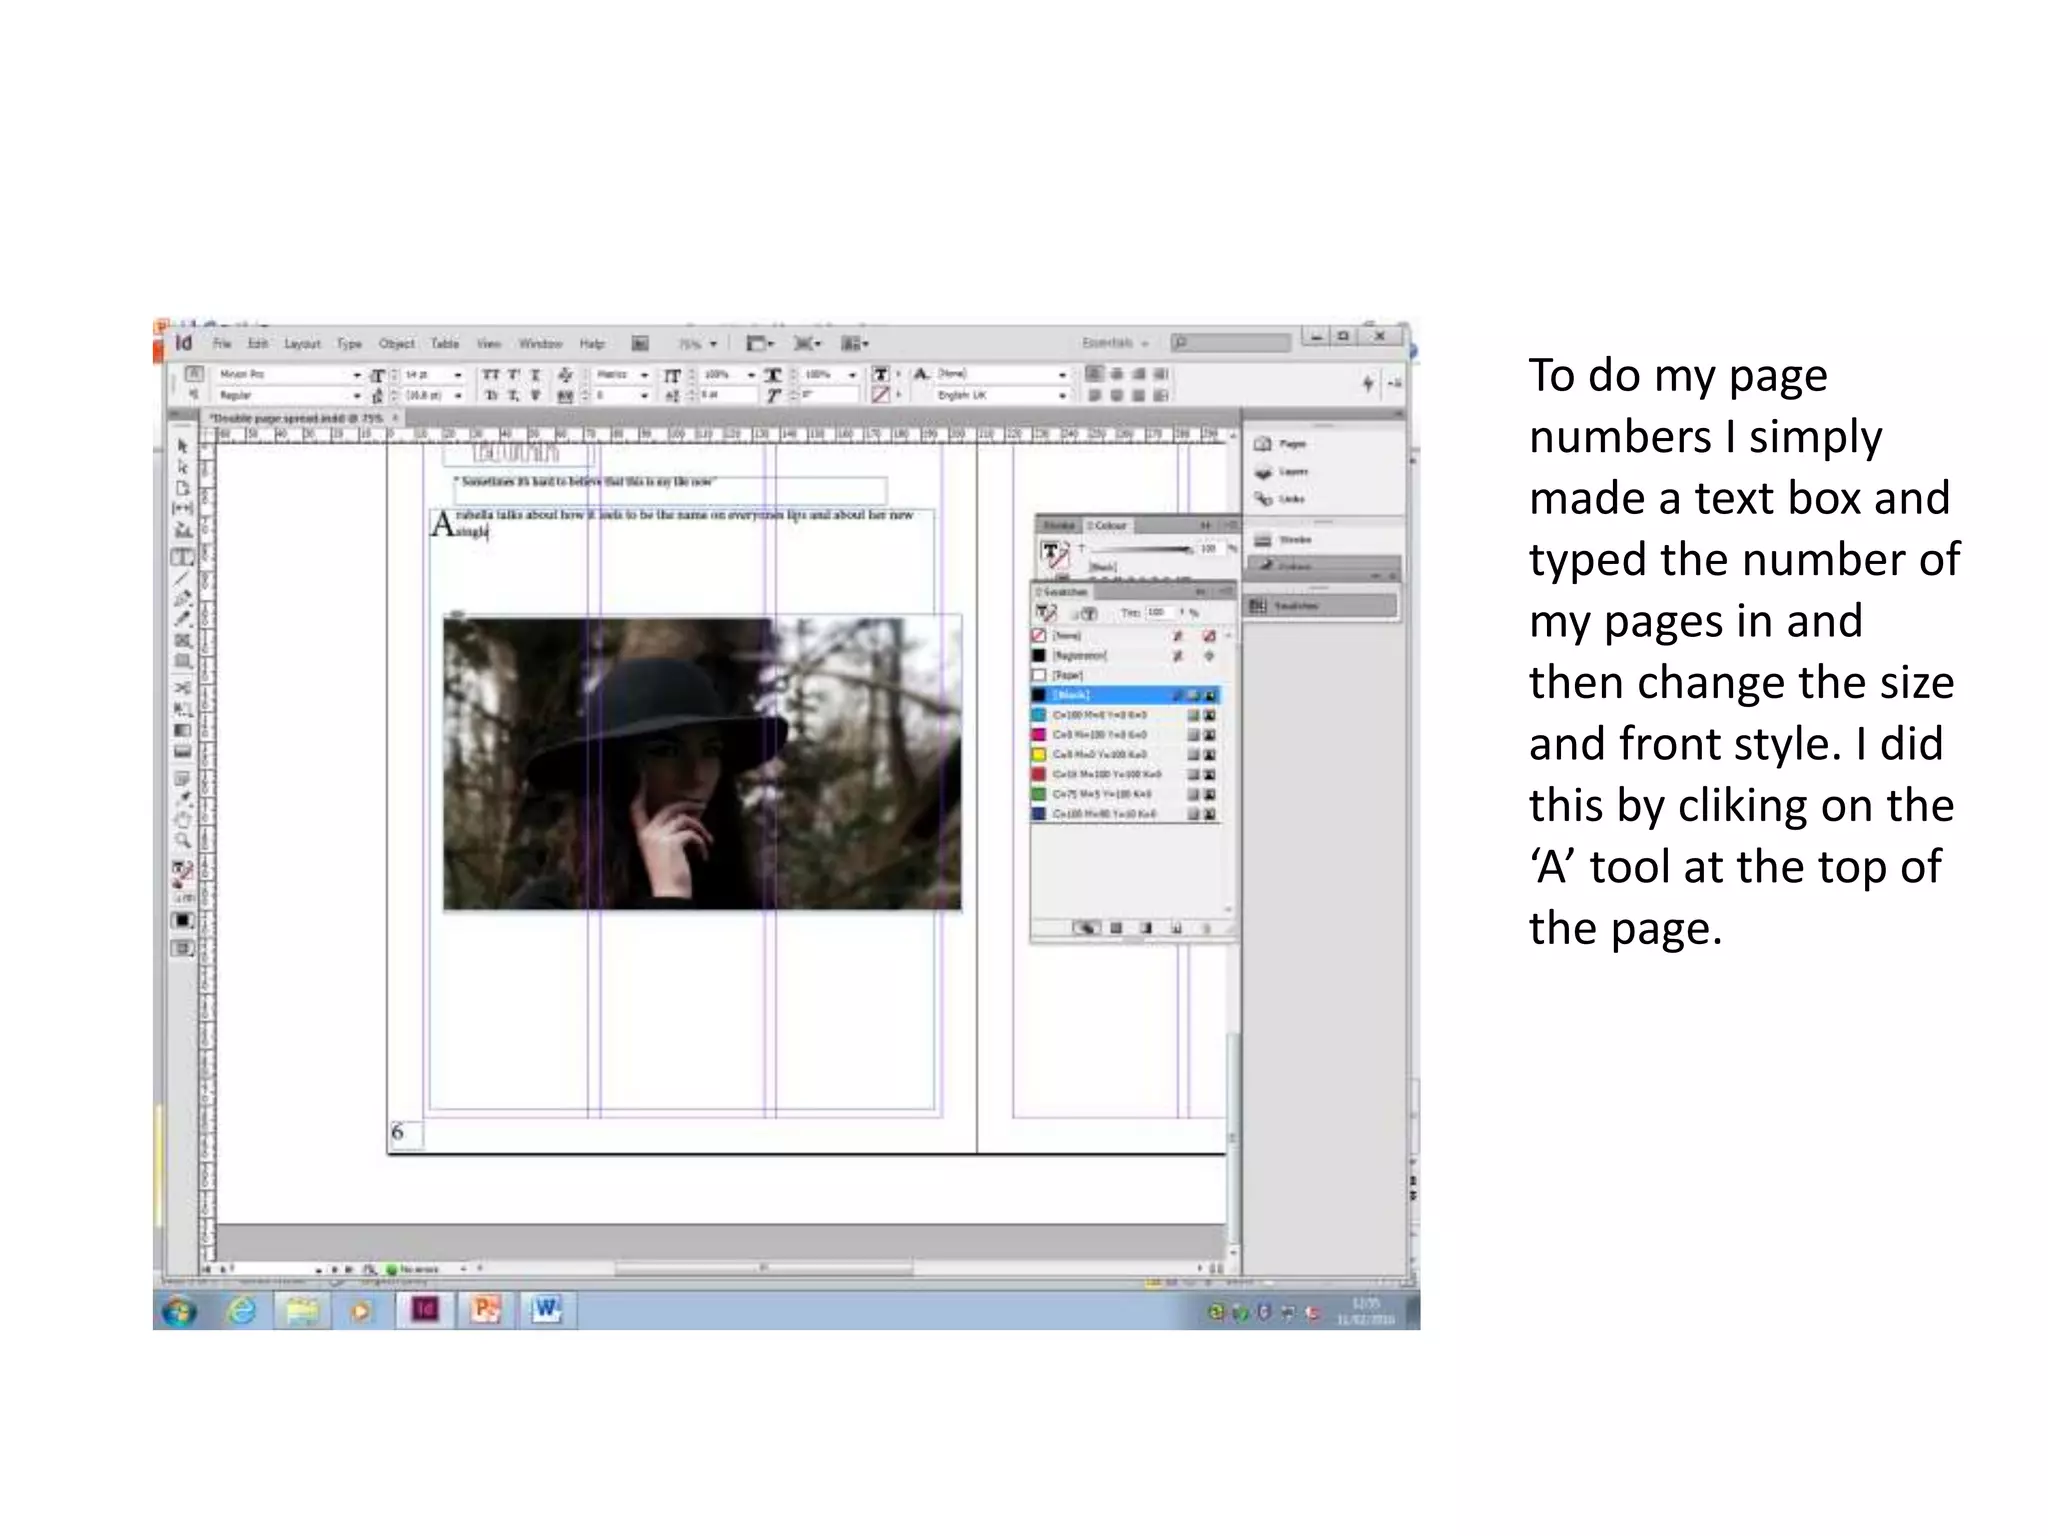2048x1536 pixels.
Task: Select the Direct Selection tool
Action: click(182, 467)
